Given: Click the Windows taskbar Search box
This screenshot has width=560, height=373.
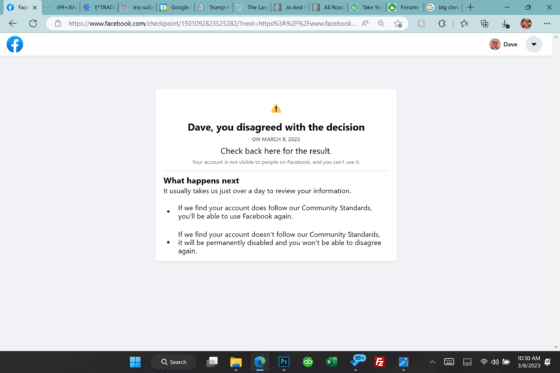Looking at the screenshot, I should point(174,362).
